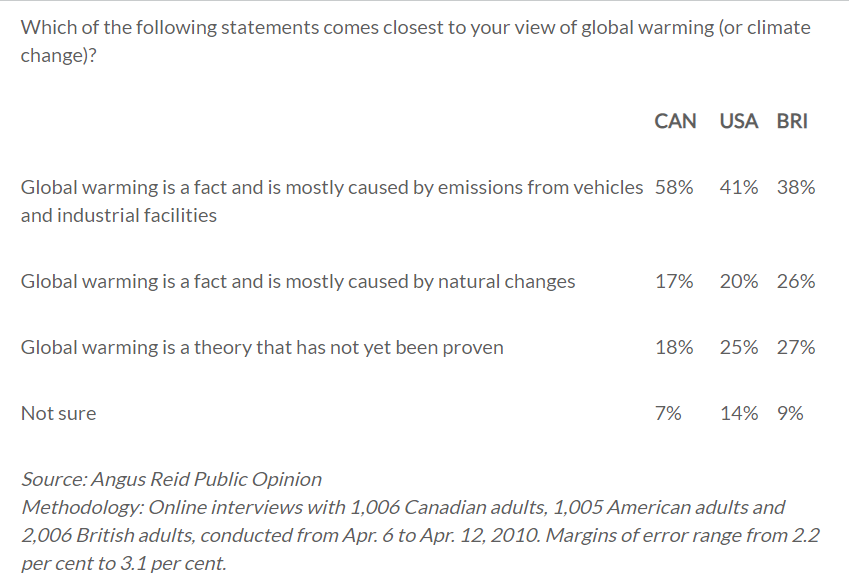Click the 38% value for Britain
Viewport: 849px width, 587px height.
795,187
